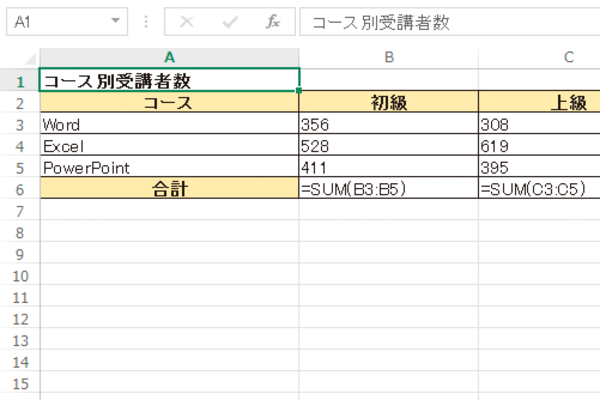Viewport: 600px width, 400px height.
Task: Select the row 2 header
Action: (20, 103)
